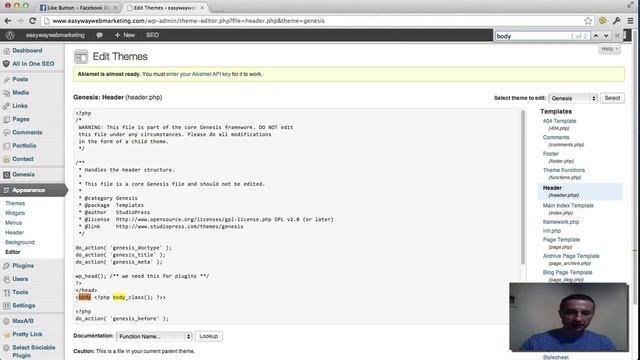The height and width of the screenshot is (360, 640).
Task: Open Menus under Appearance
Action: 13,223
